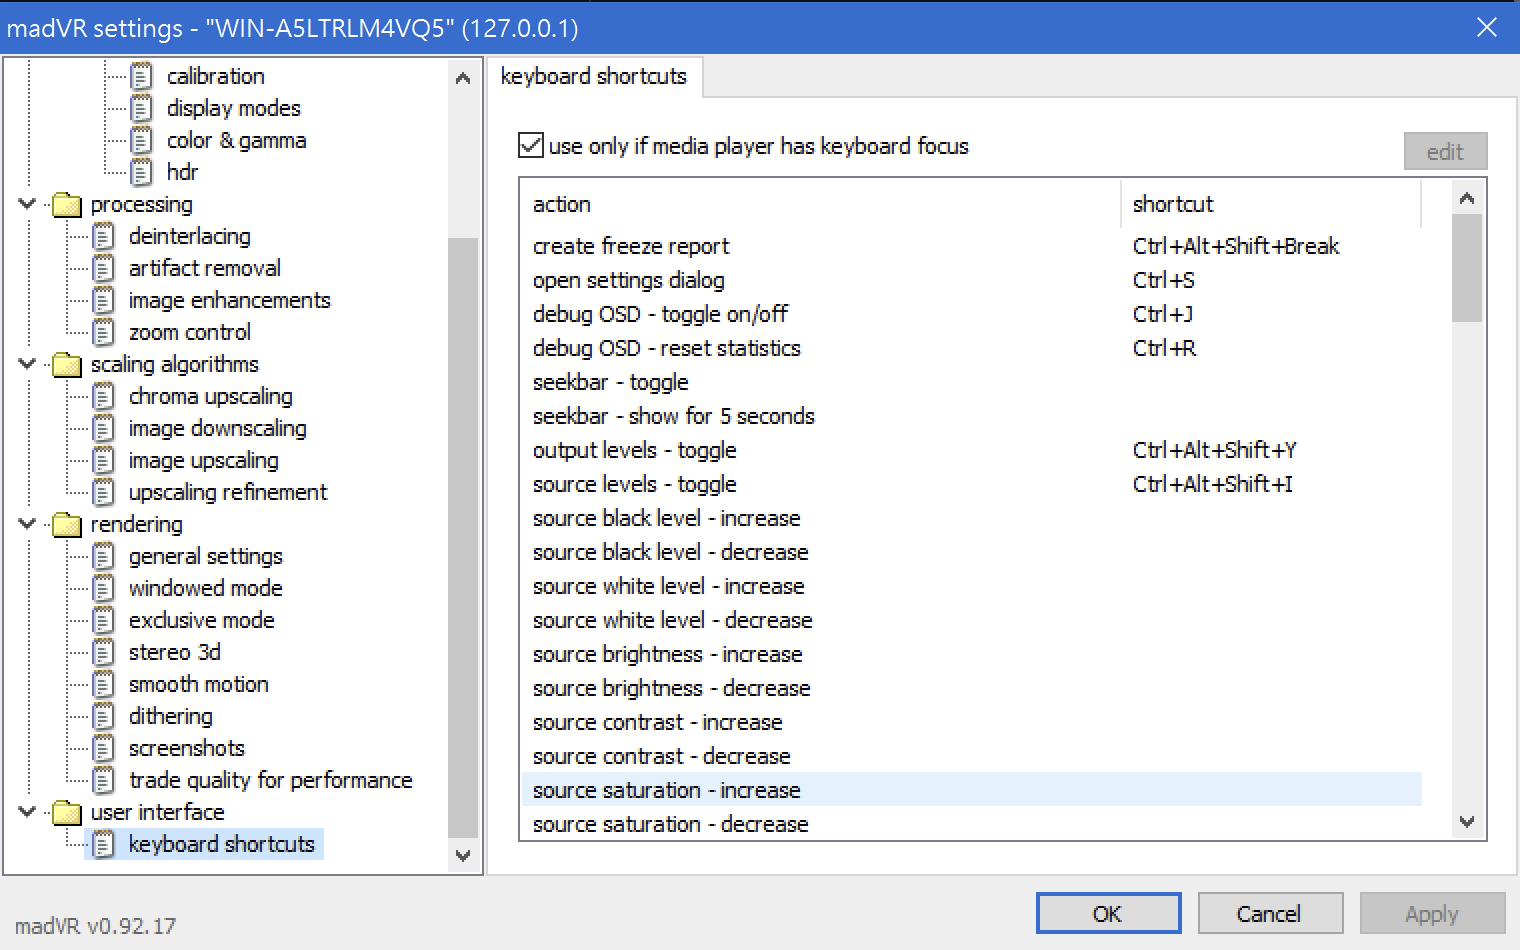
Task: Click the dithering page icon
Action: [103, 716]
